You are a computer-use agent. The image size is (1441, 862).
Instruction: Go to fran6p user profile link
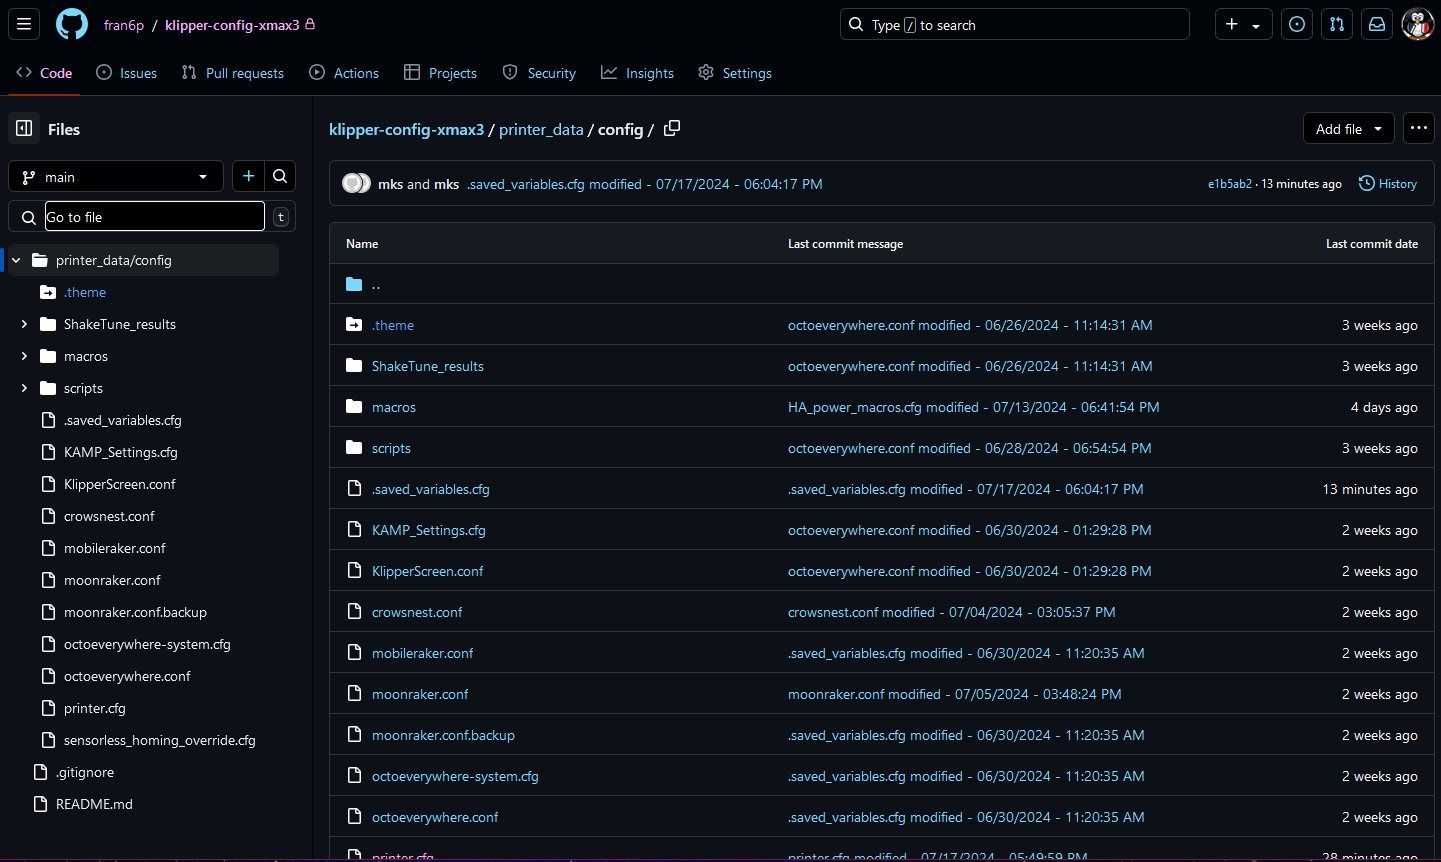(123, 25)
